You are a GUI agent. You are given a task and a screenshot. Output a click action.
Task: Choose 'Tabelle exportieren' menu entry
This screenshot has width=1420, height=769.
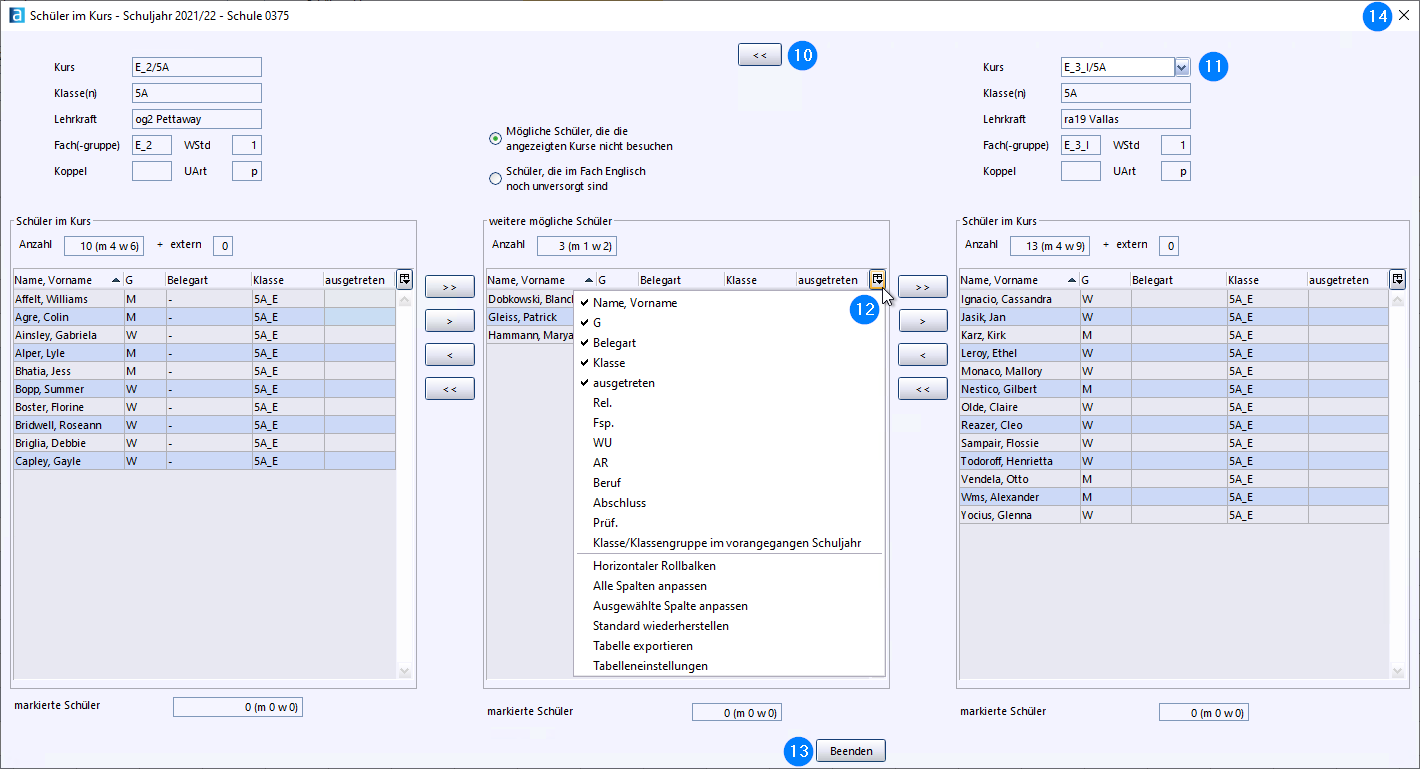point(729,646)
